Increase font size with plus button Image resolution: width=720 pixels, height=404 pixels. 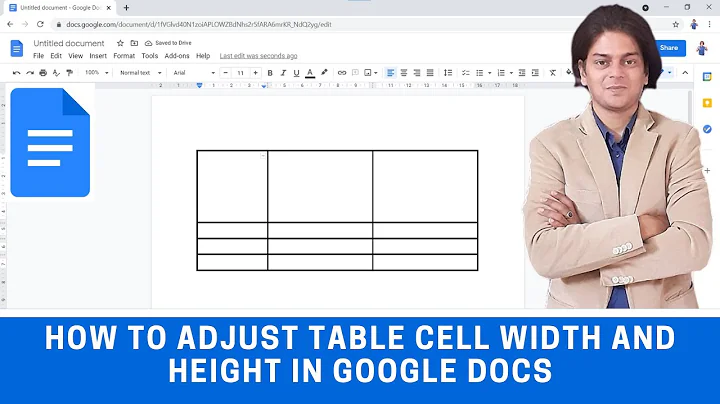coord(255,73)
